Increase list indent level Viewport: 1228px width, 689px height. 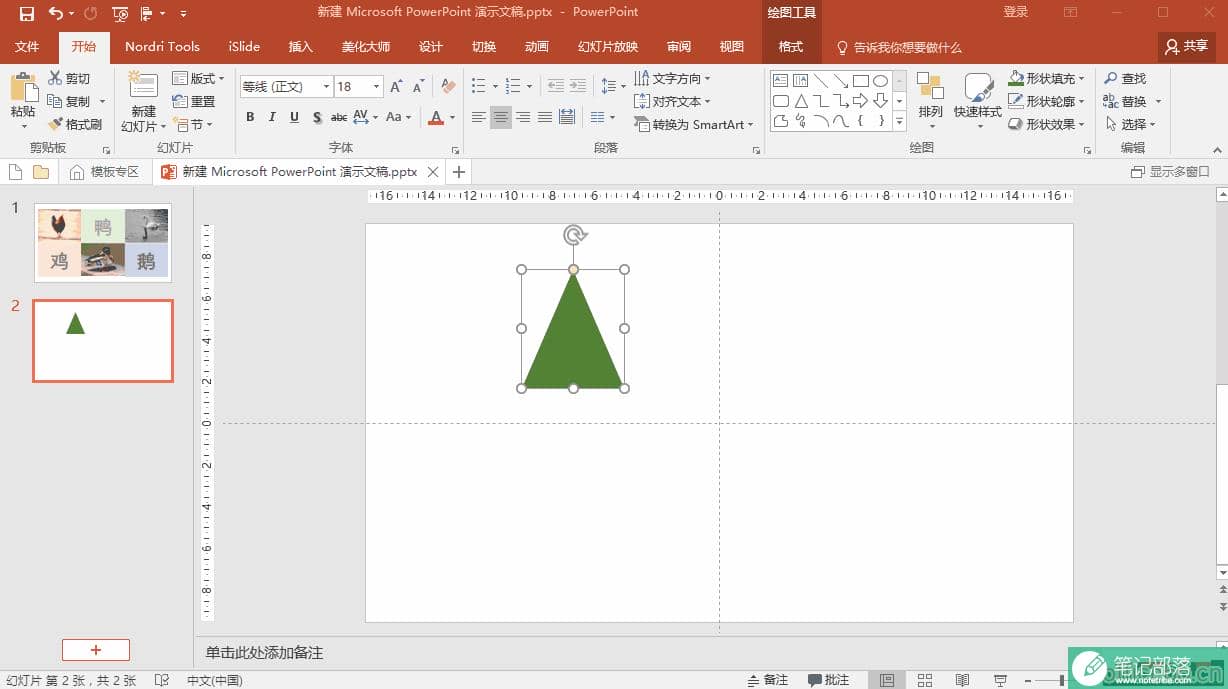578,86
